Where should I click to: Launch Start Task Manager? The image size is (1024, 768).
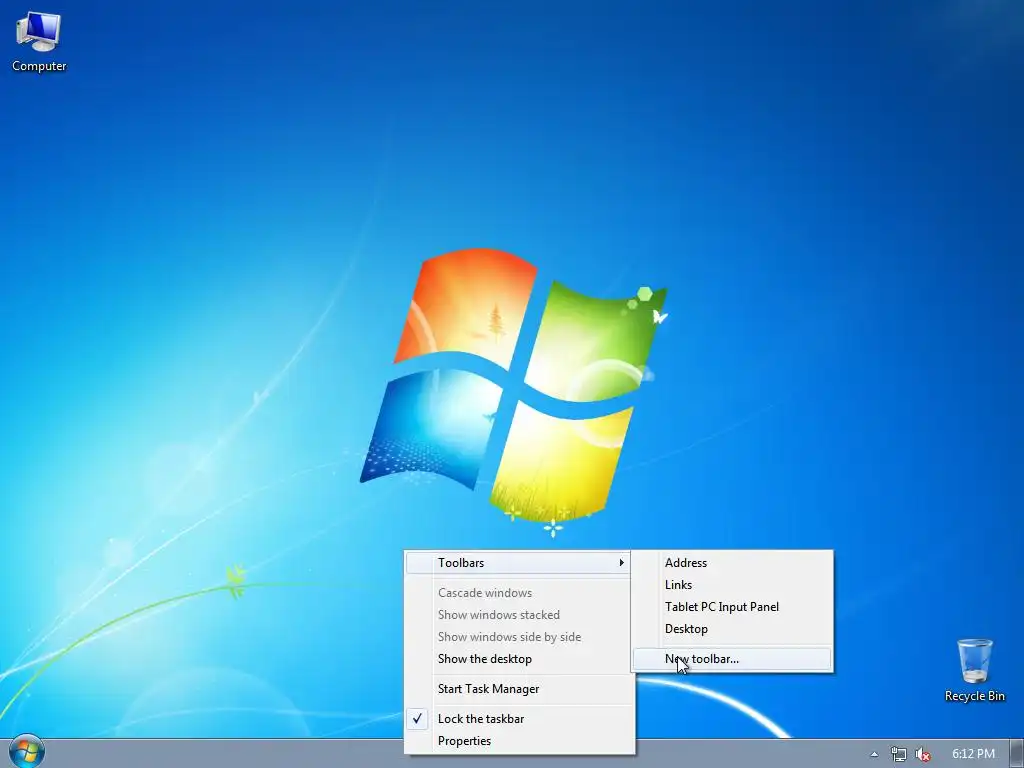point(520,689)
